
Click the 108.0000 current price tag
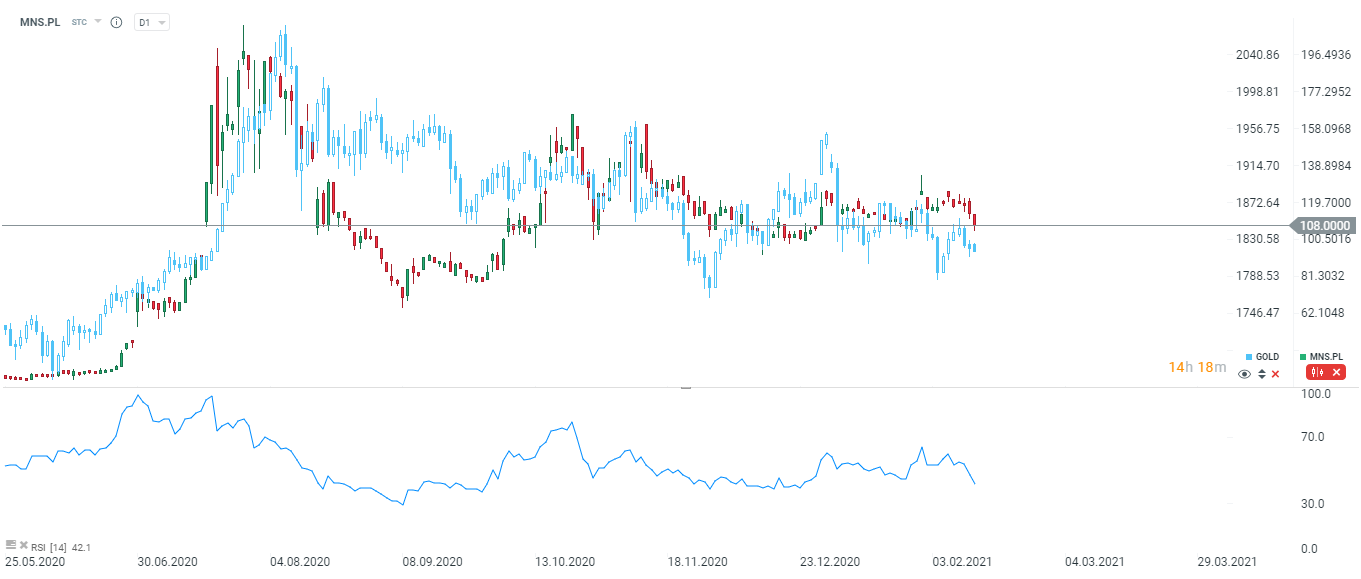(1324, 226)
